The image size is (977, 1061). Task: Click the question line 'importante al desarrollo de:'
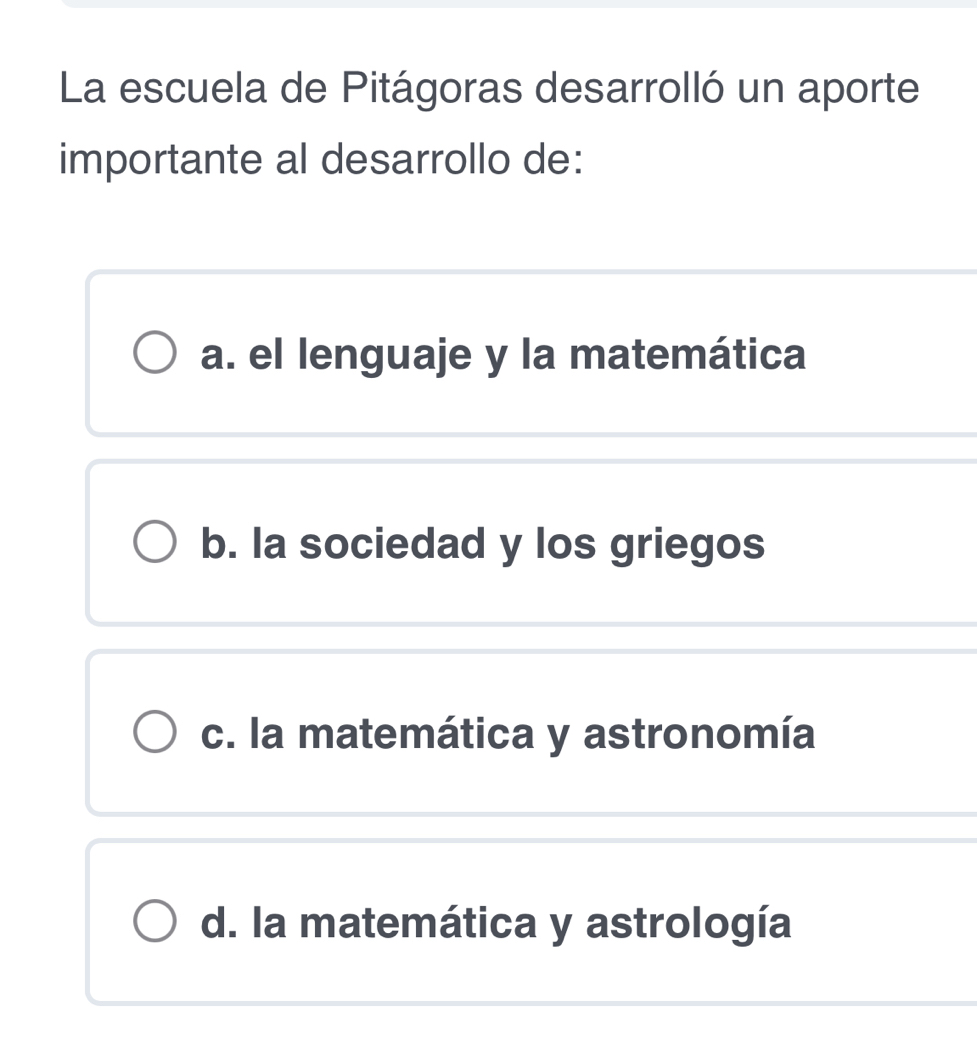click(321, 160)
